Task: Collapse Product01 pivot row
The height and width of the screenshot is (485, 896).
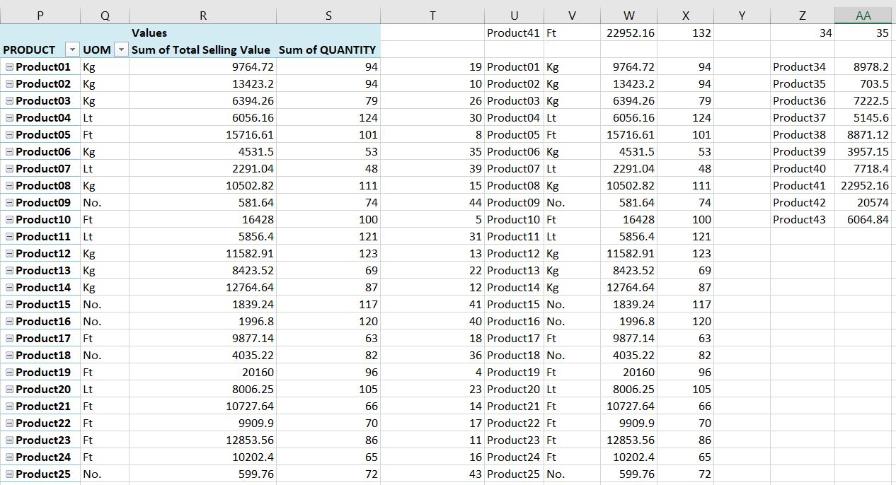Action: pyautogui.click(x=9, y=67)
